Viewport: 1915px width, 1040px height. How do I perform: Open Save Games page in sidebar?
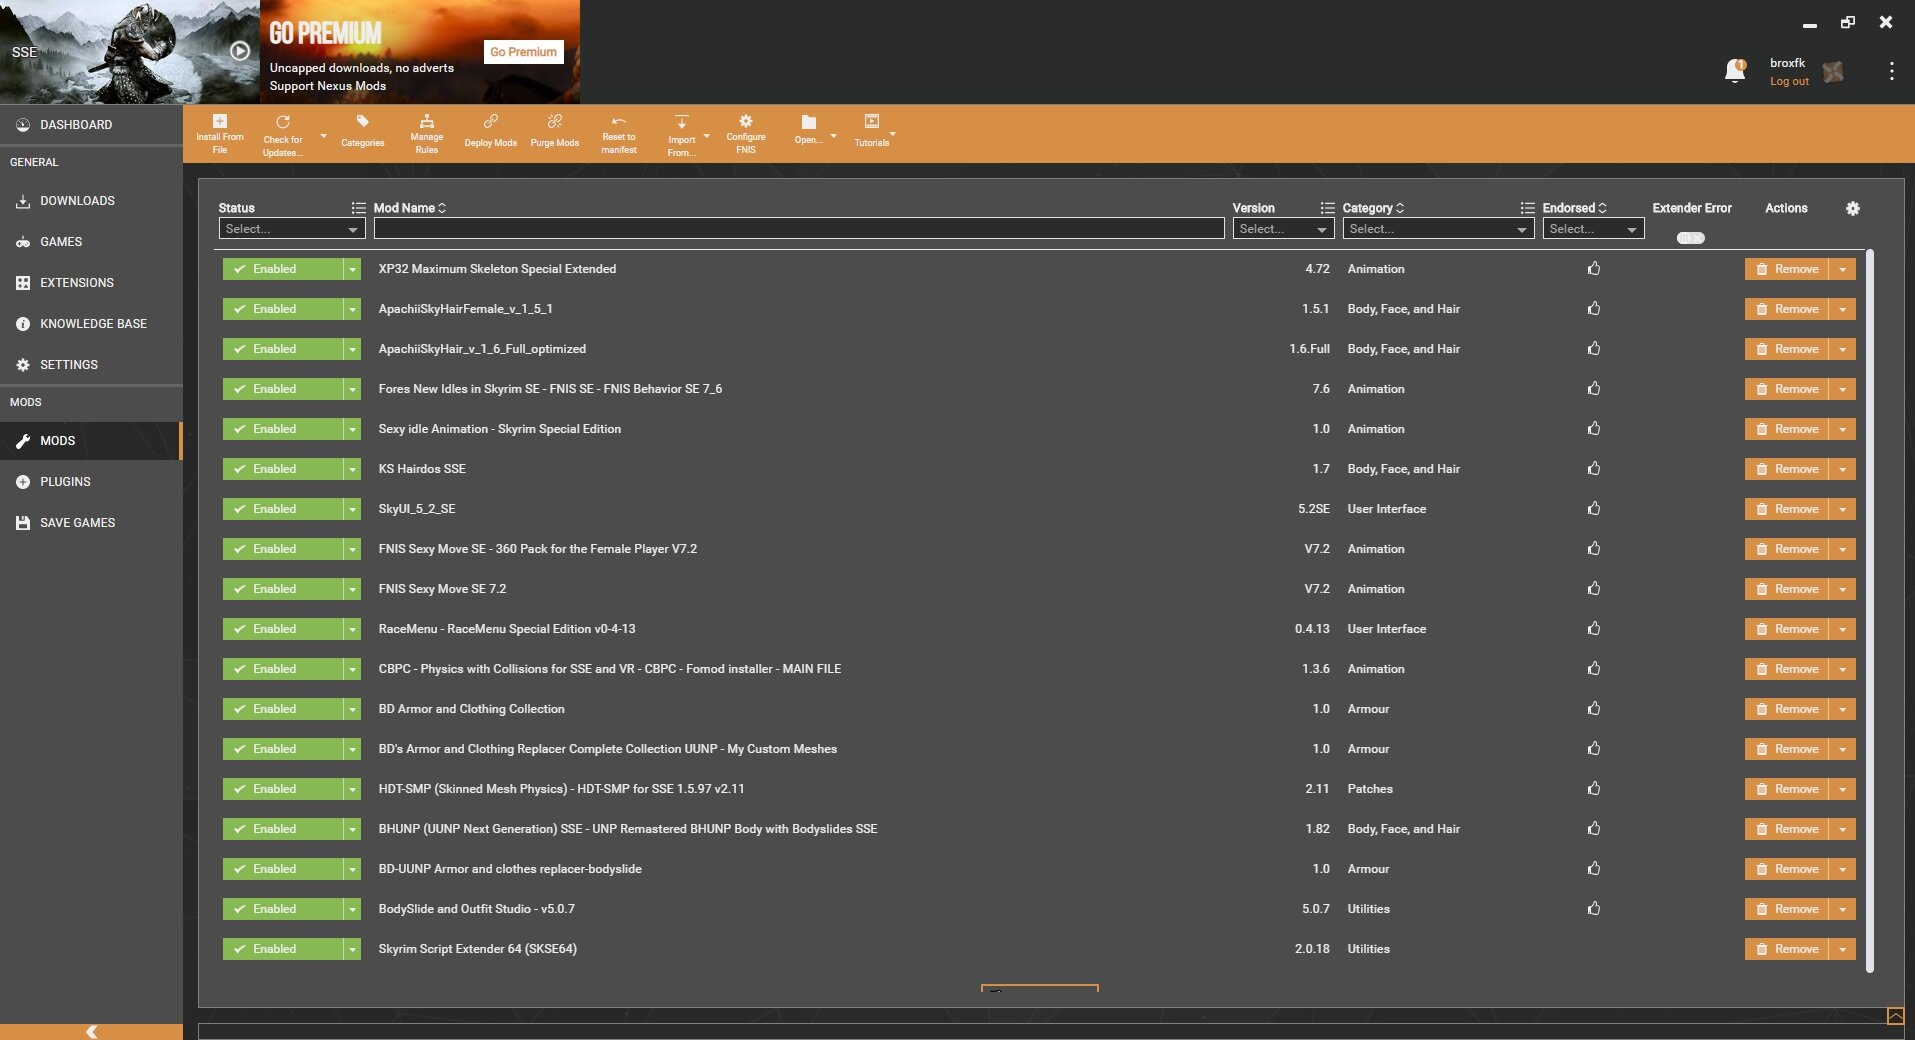point(91,523)
